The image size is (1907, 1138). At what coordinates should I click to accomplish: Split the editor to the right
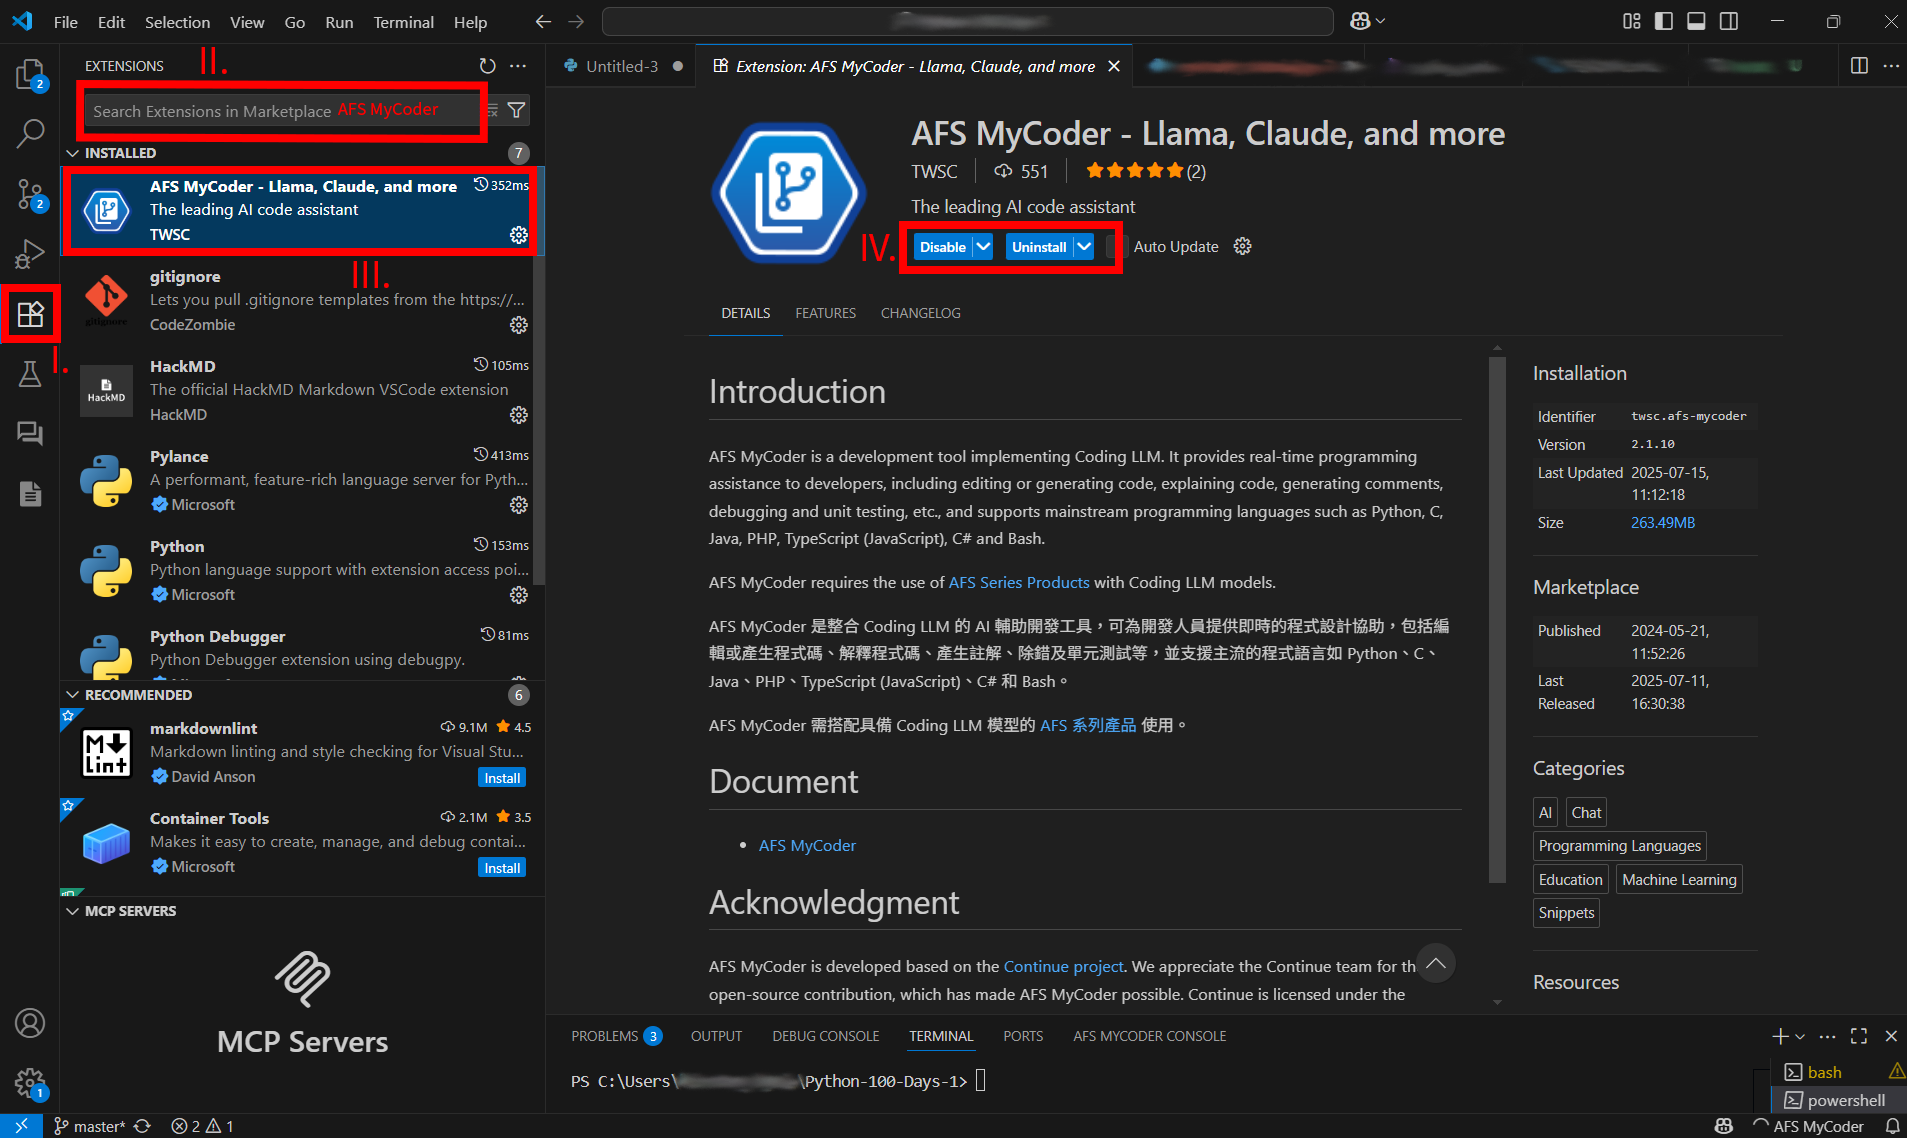click(x=1859, y=66)
